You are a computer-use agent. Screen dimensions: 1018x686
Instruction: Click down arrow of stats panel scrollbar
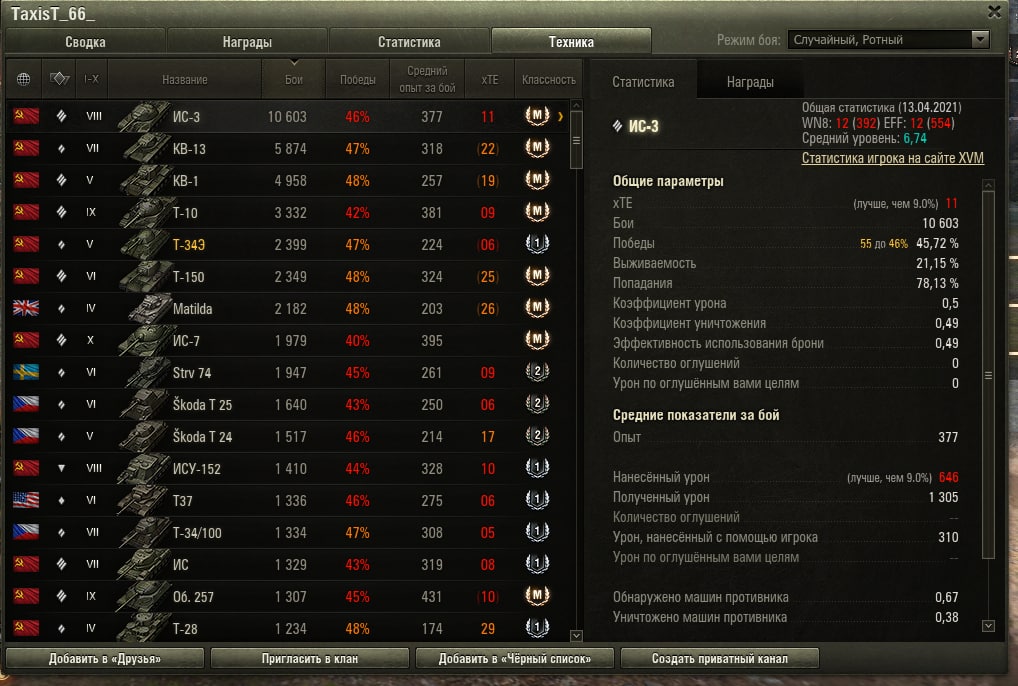coord(988,626)
